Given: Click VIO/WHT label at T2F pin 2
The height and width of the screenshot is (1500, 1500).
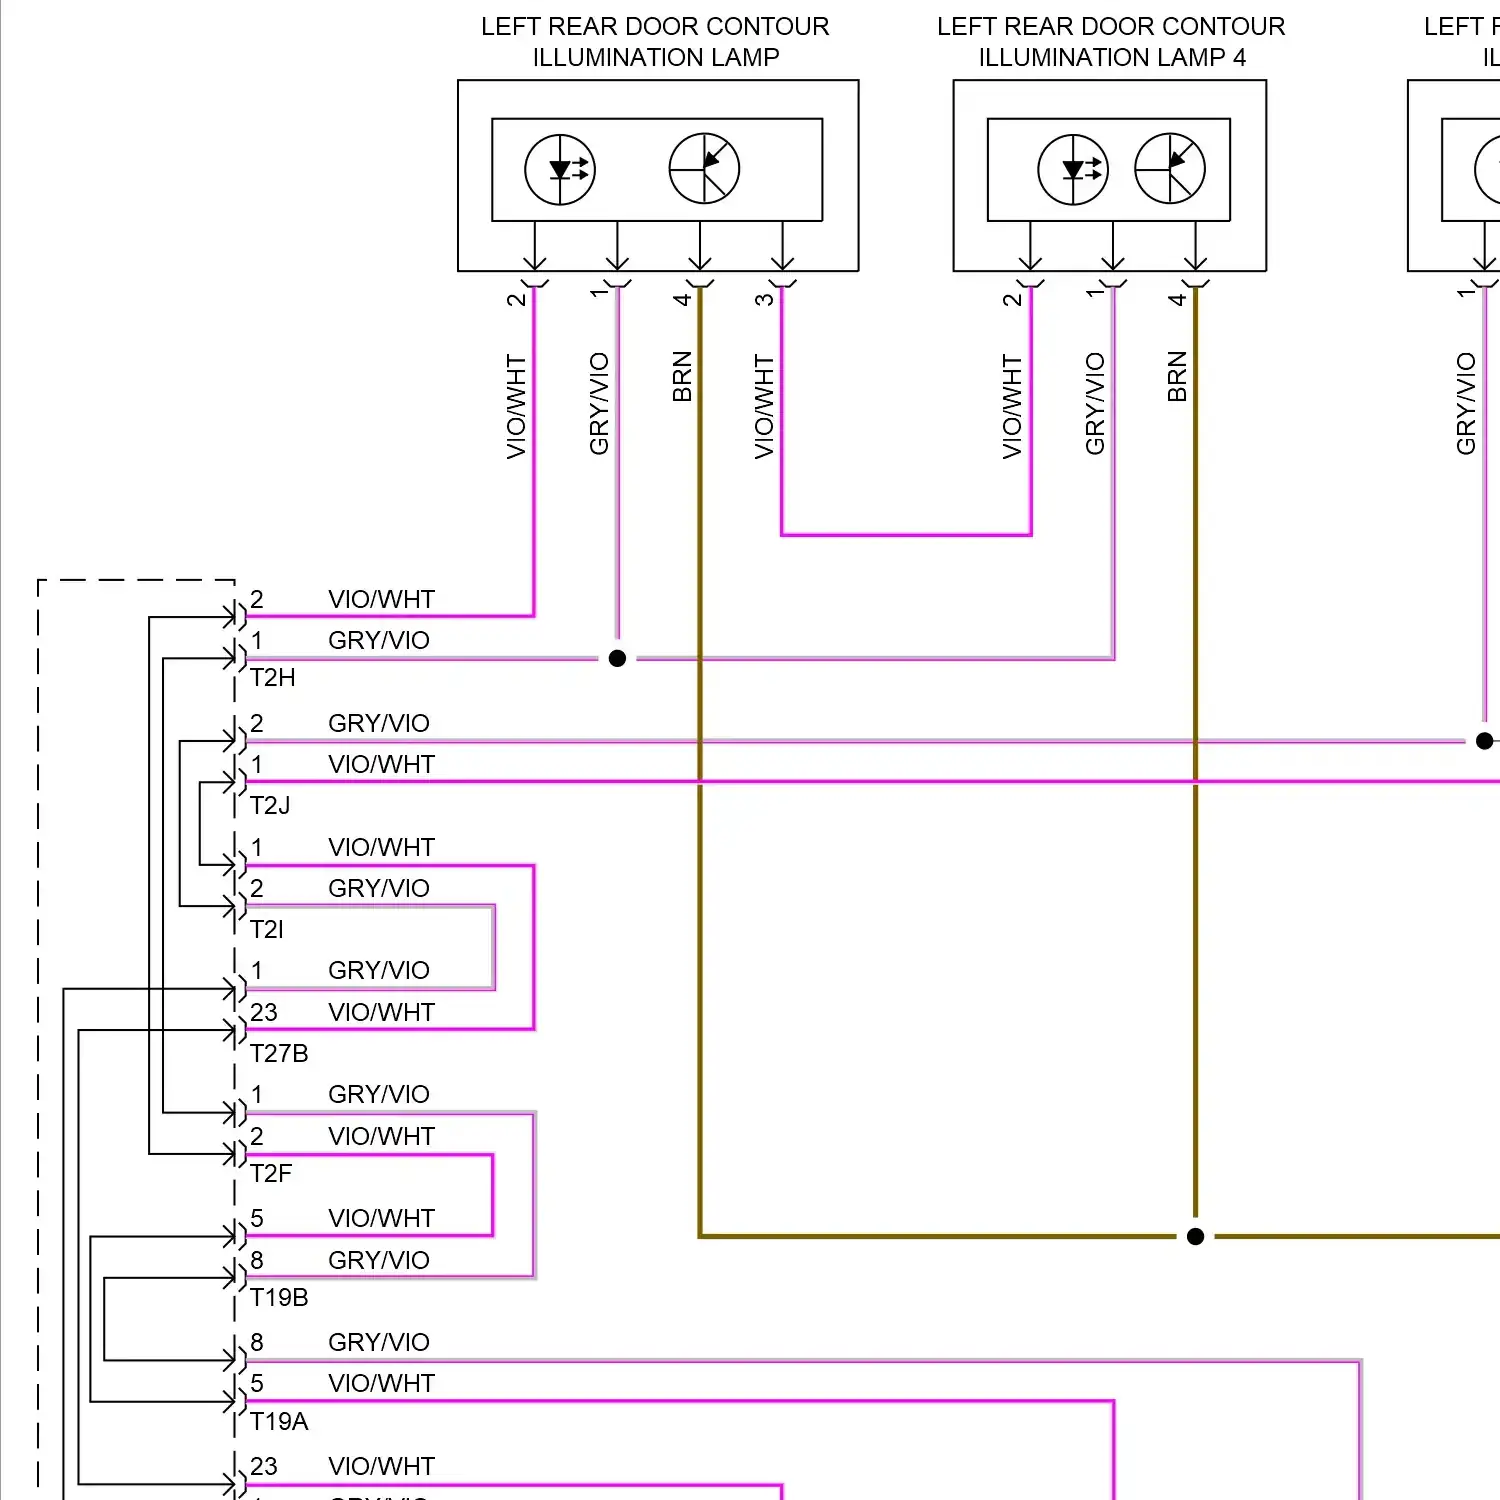Looking at the screenshot, I should (x=381, y=1137).
